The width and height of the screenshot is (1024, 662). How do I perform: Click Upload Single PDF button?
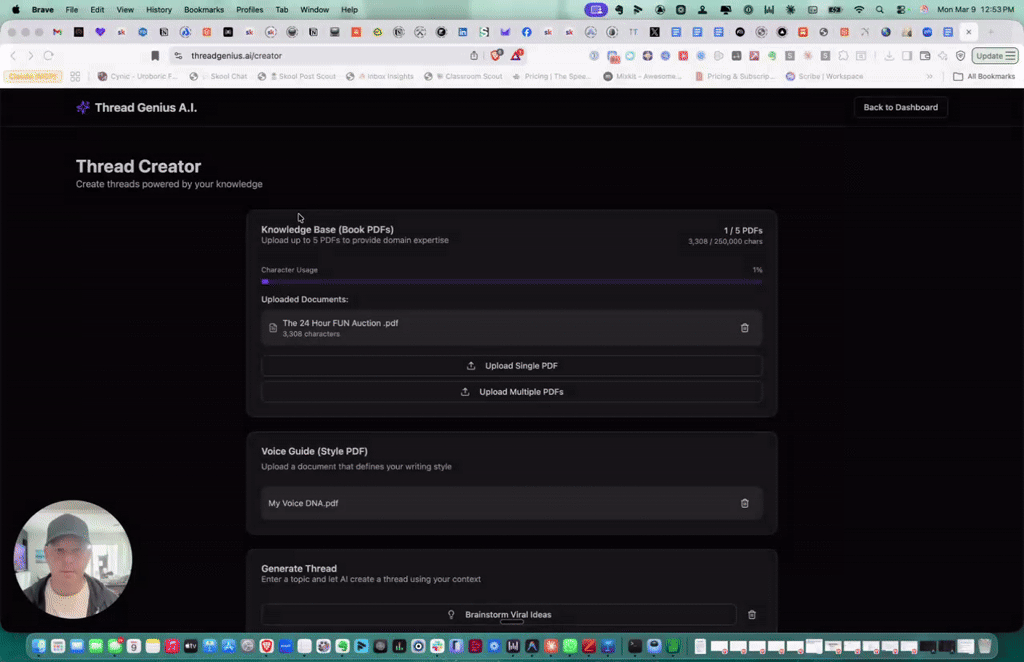pos(511,366)
